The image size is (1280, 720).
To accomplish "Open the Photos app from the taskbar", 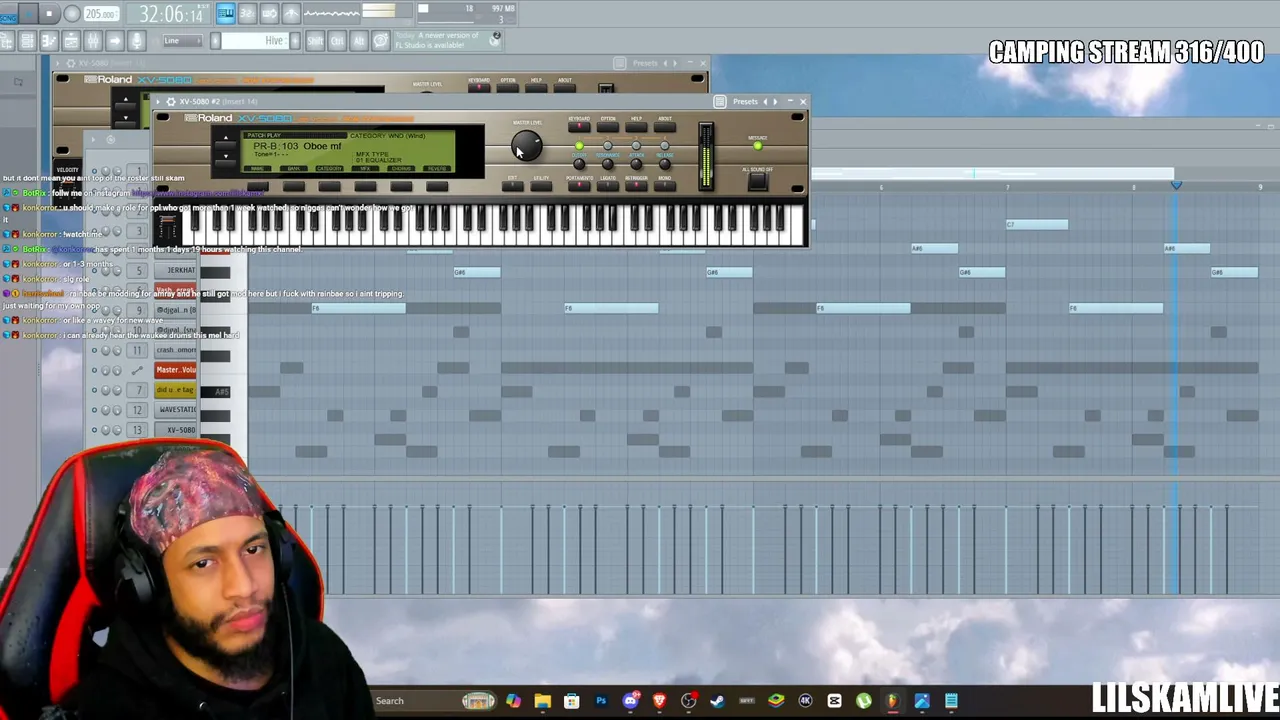I will [922, 701].
